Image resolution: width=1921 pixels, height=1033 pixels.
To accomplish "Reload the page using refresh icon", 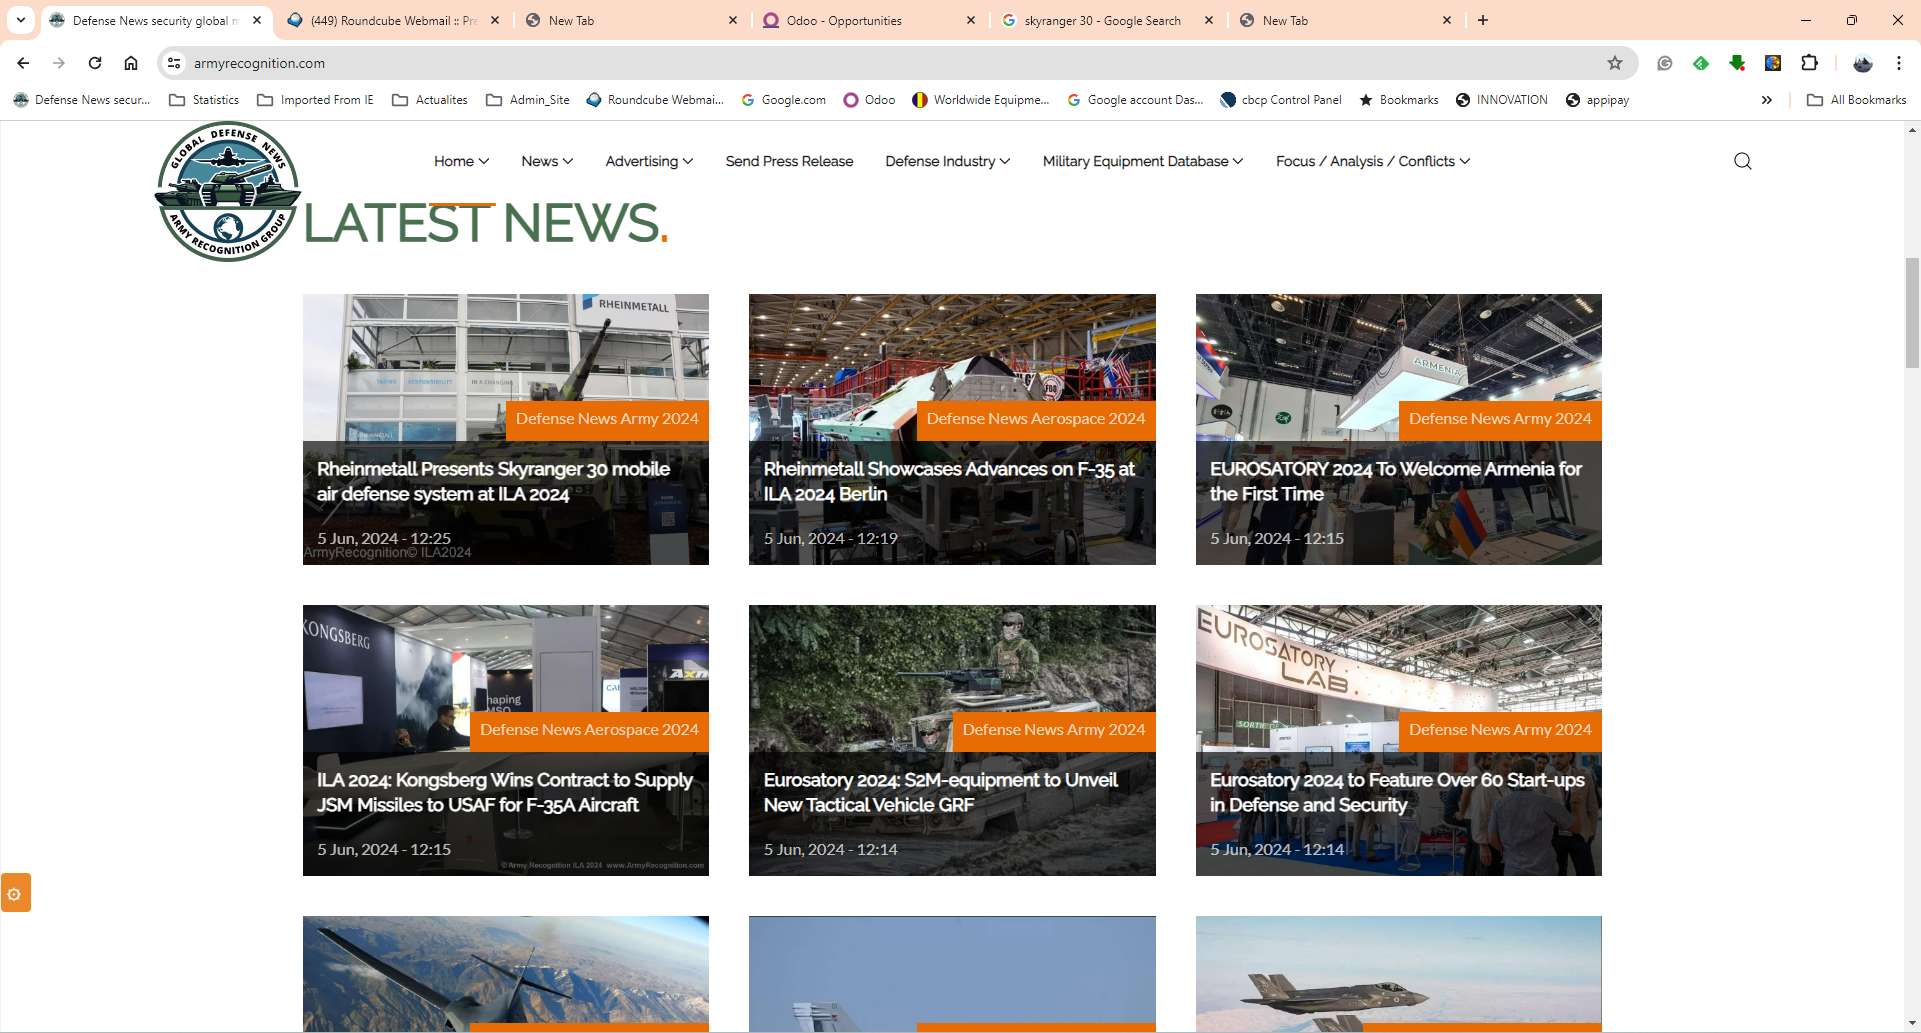I will tap(95, 63).
